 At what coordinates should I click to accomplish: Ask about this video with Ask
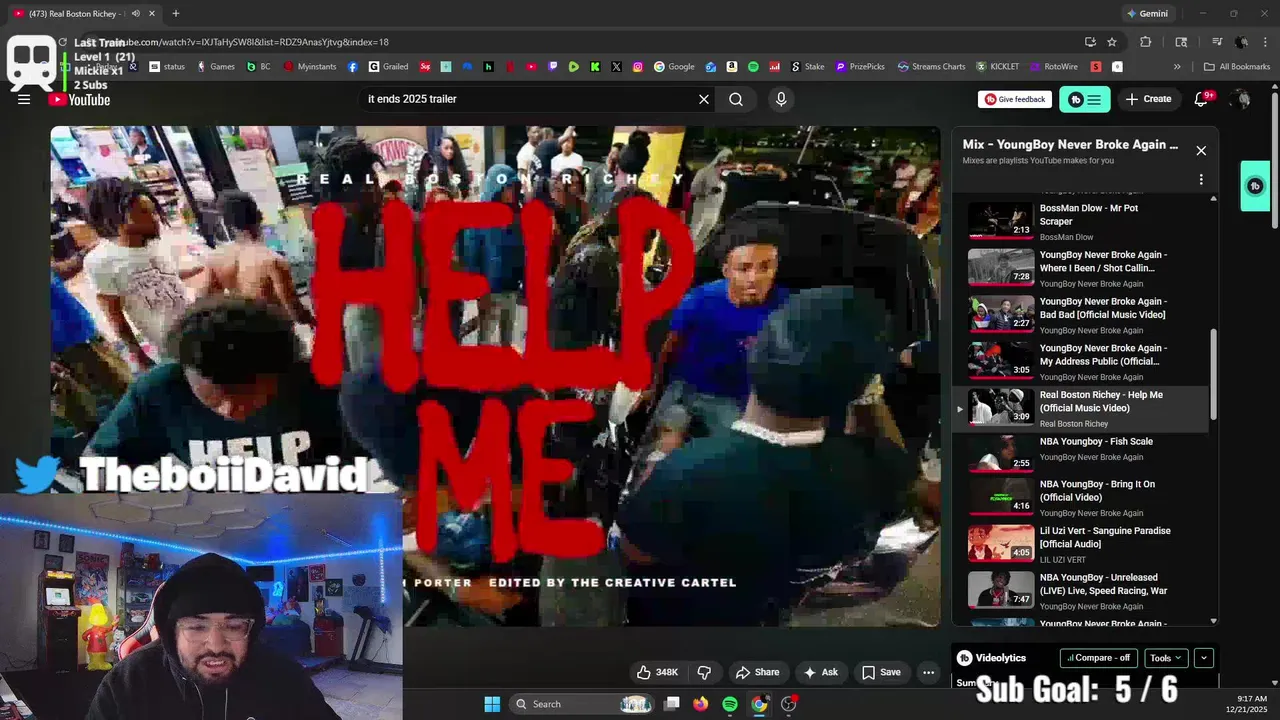pos(821,672)
